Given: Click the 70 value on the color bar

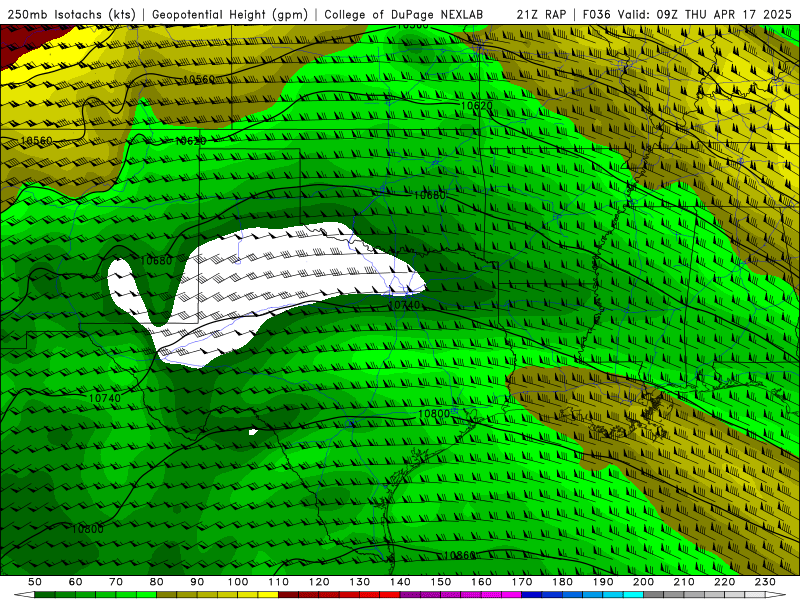Looking at the screenshot, I should 116,582.
